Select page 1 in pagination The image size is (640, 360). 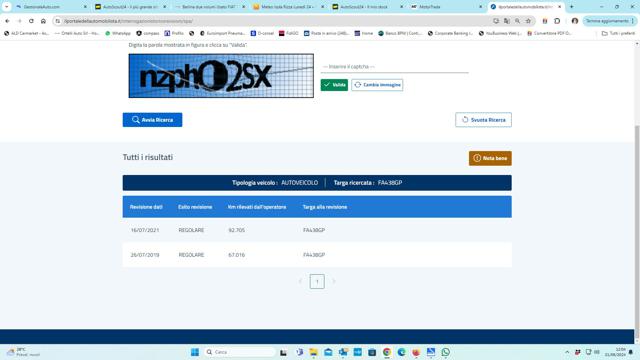[317, 281]
